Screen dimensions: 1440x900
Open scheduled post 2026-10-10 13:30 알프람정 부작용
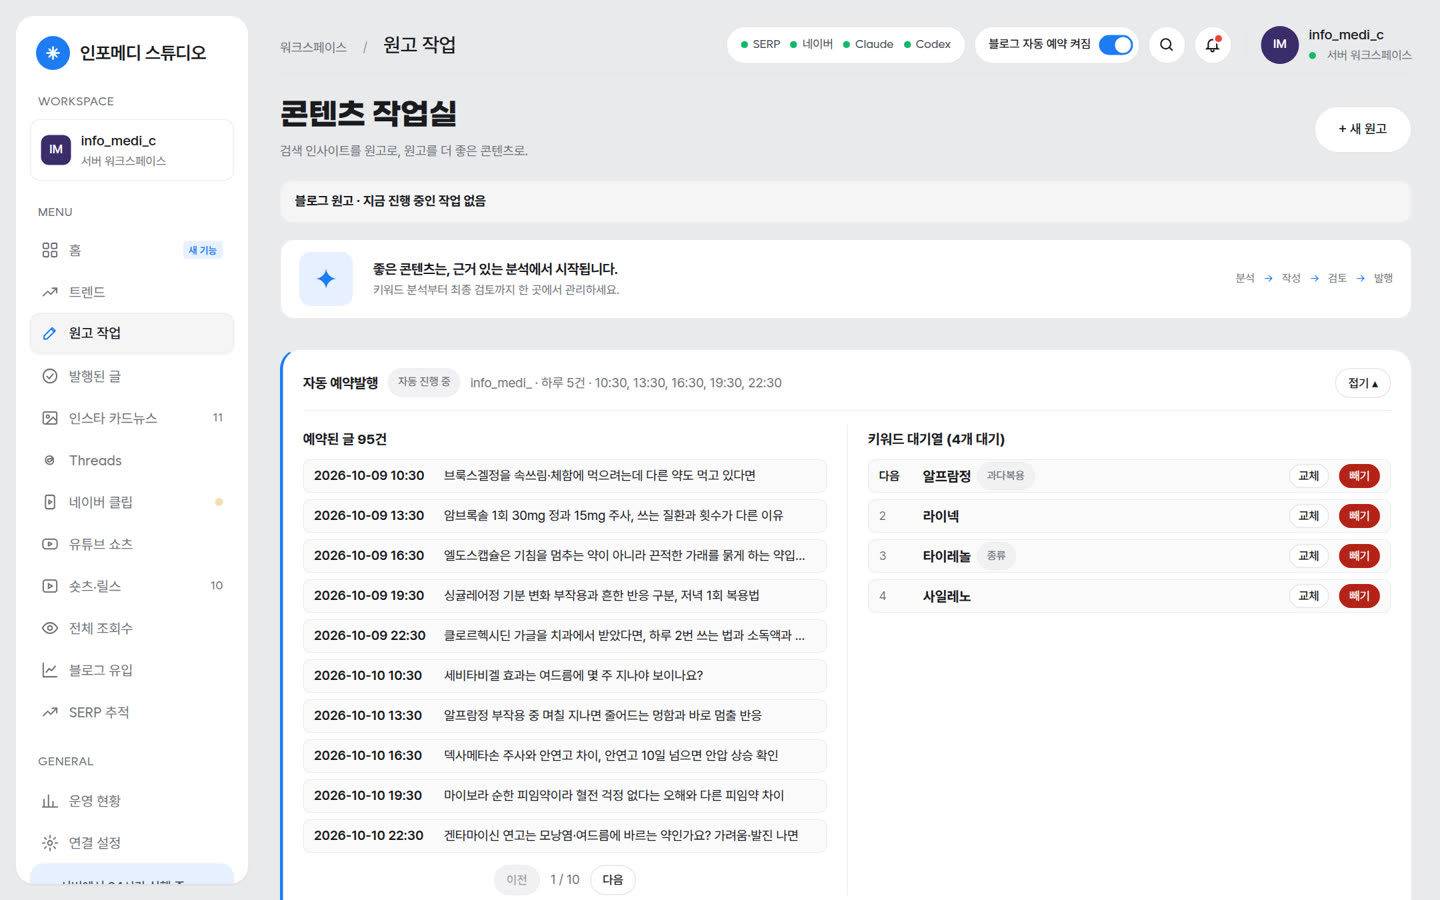click(565, 716)
